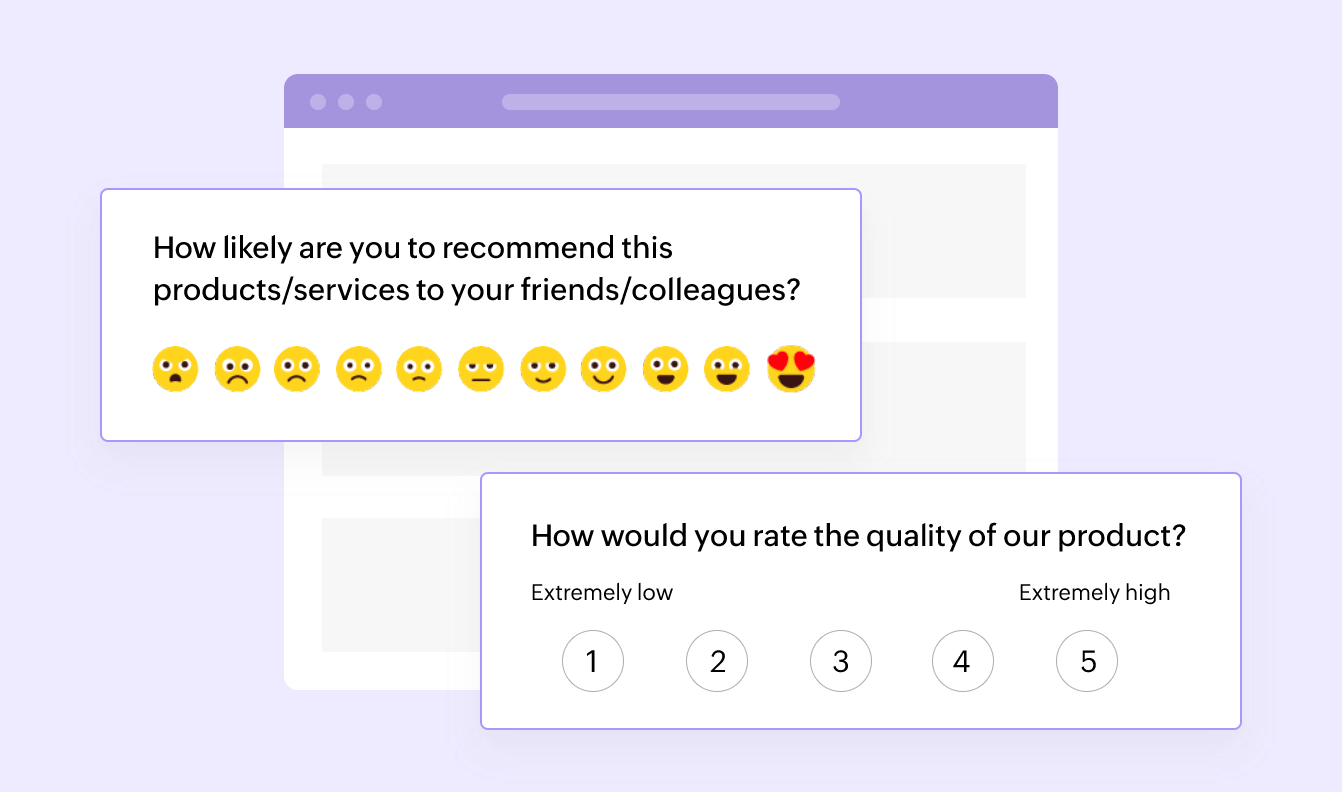1342x798 pixels.
Task: Rate product quality as 1
Action: point(593,661)
